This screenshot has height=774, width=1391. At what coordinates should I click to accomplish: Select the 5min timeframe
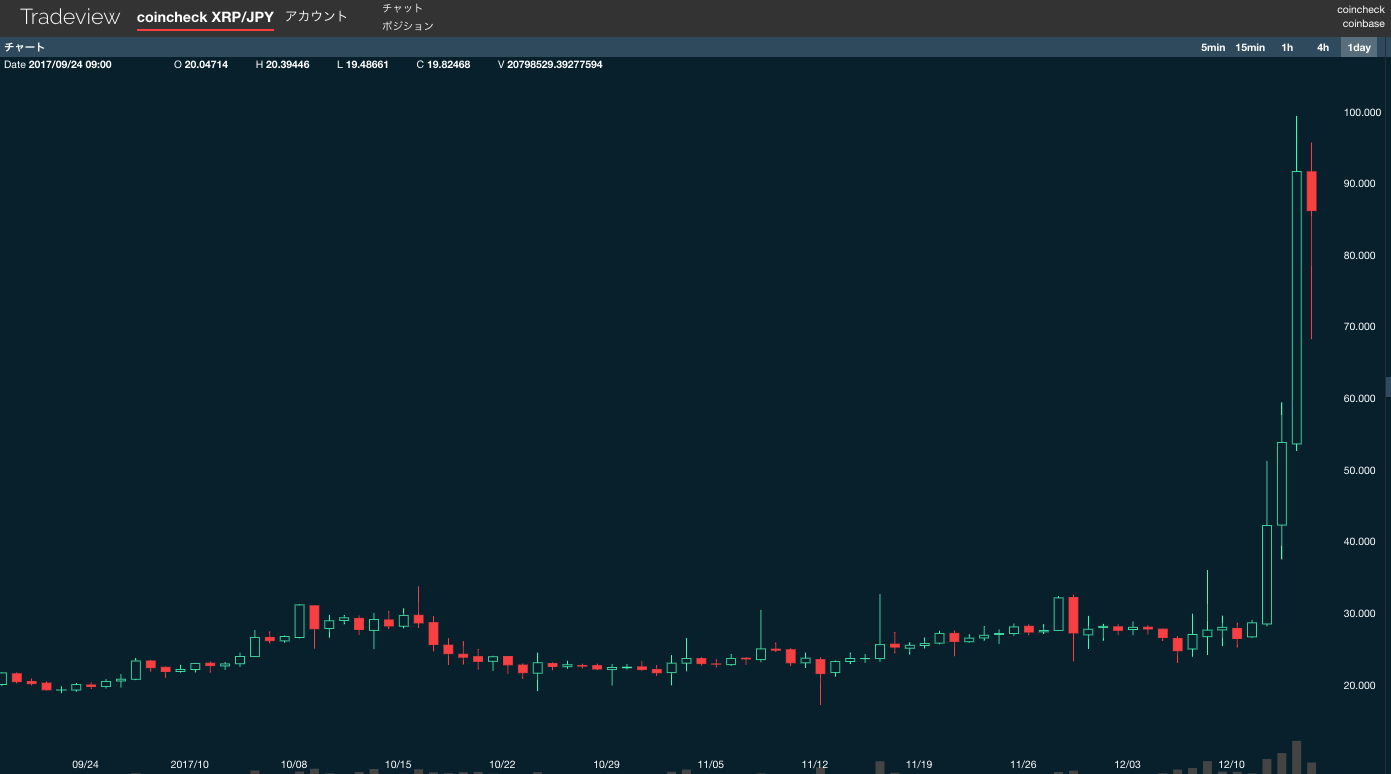(x=1212, y=46)
